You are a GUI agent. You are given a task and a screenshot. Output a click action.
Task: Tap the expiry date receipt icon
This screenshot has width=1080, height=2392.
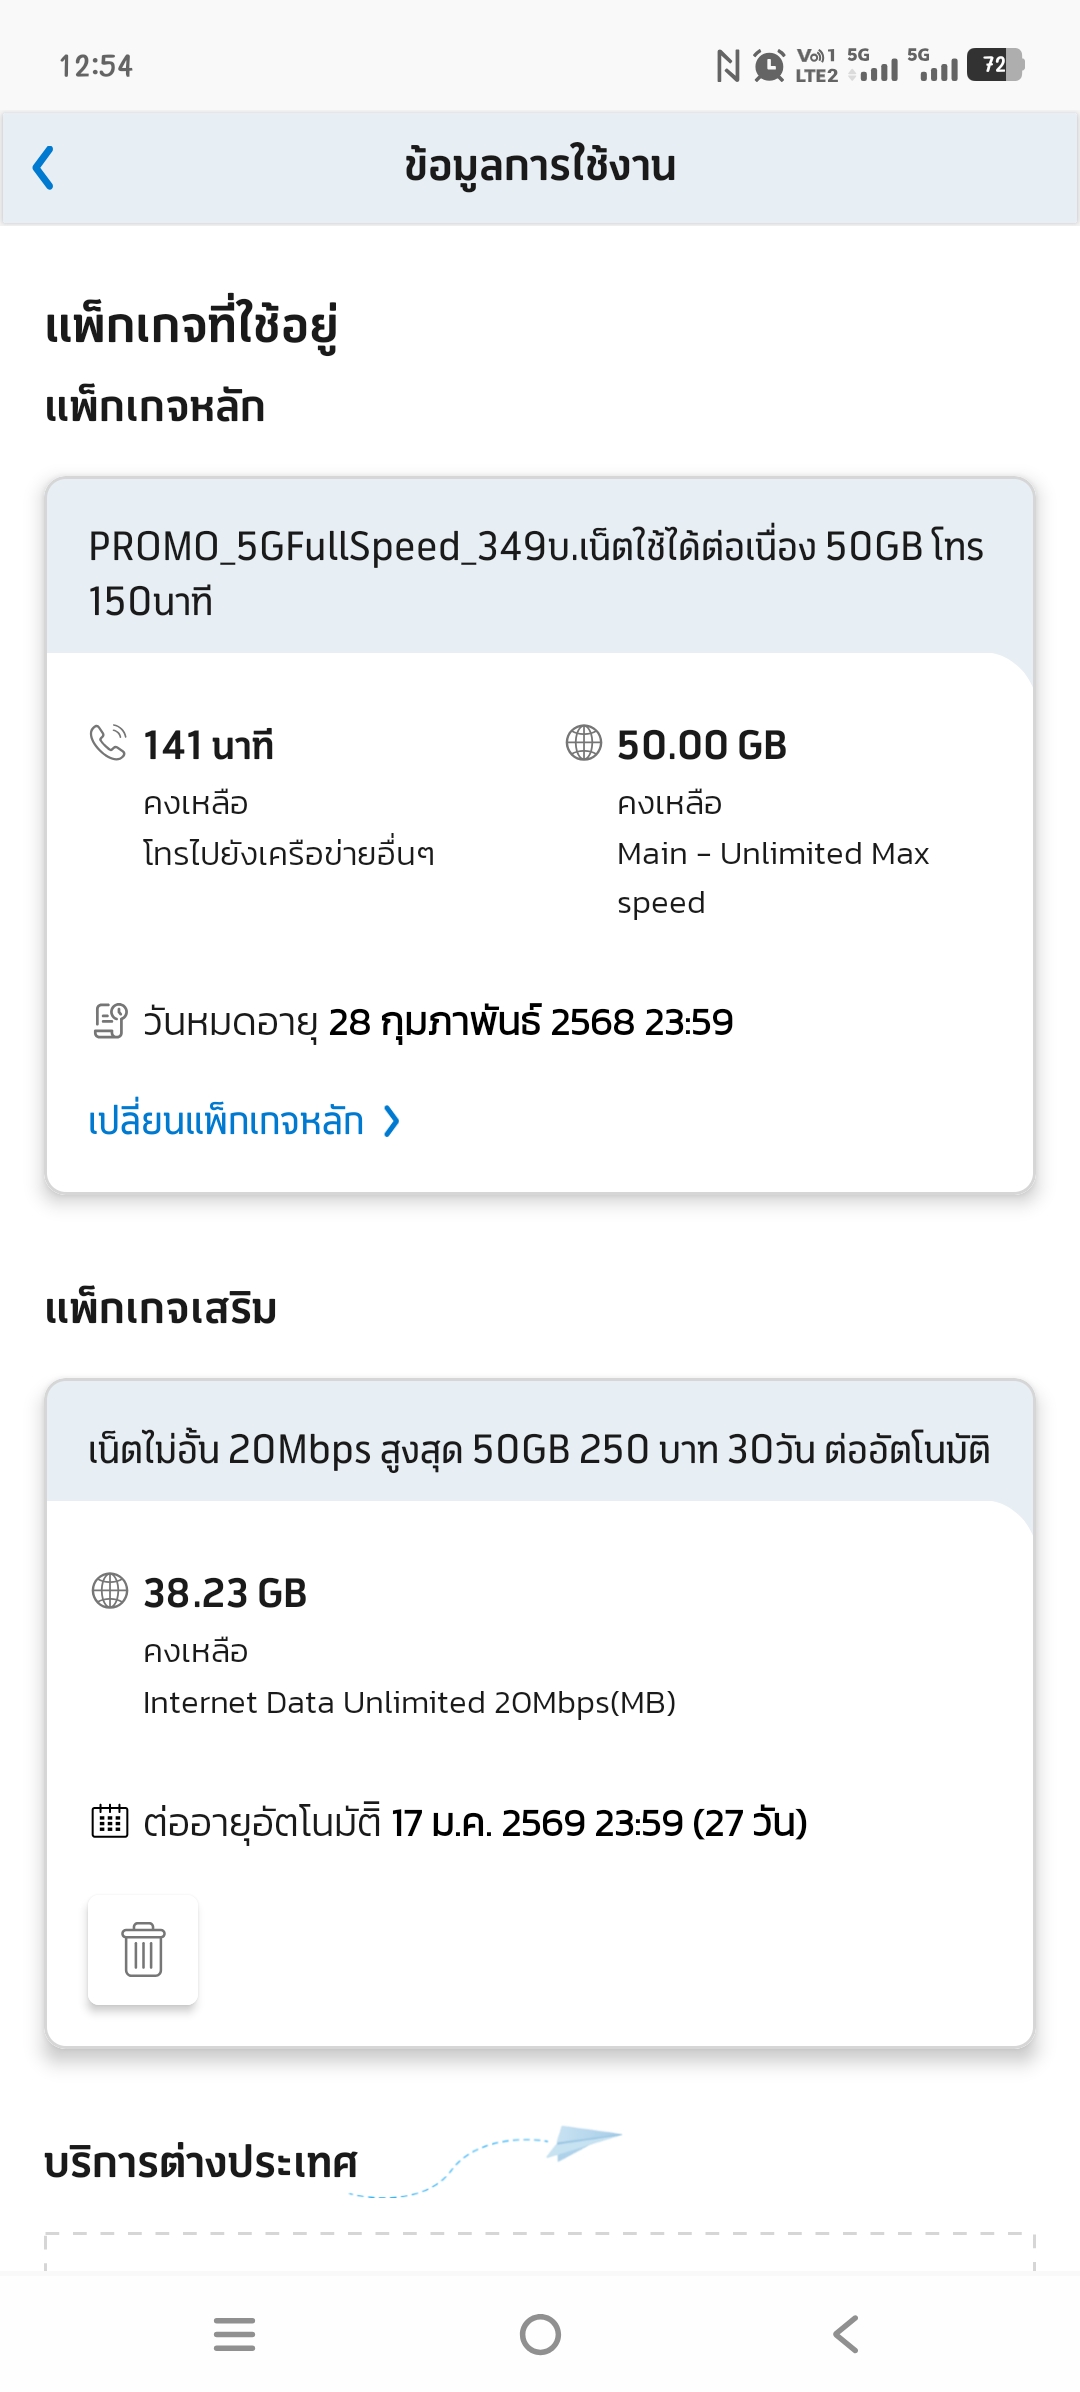point(110,1021)
